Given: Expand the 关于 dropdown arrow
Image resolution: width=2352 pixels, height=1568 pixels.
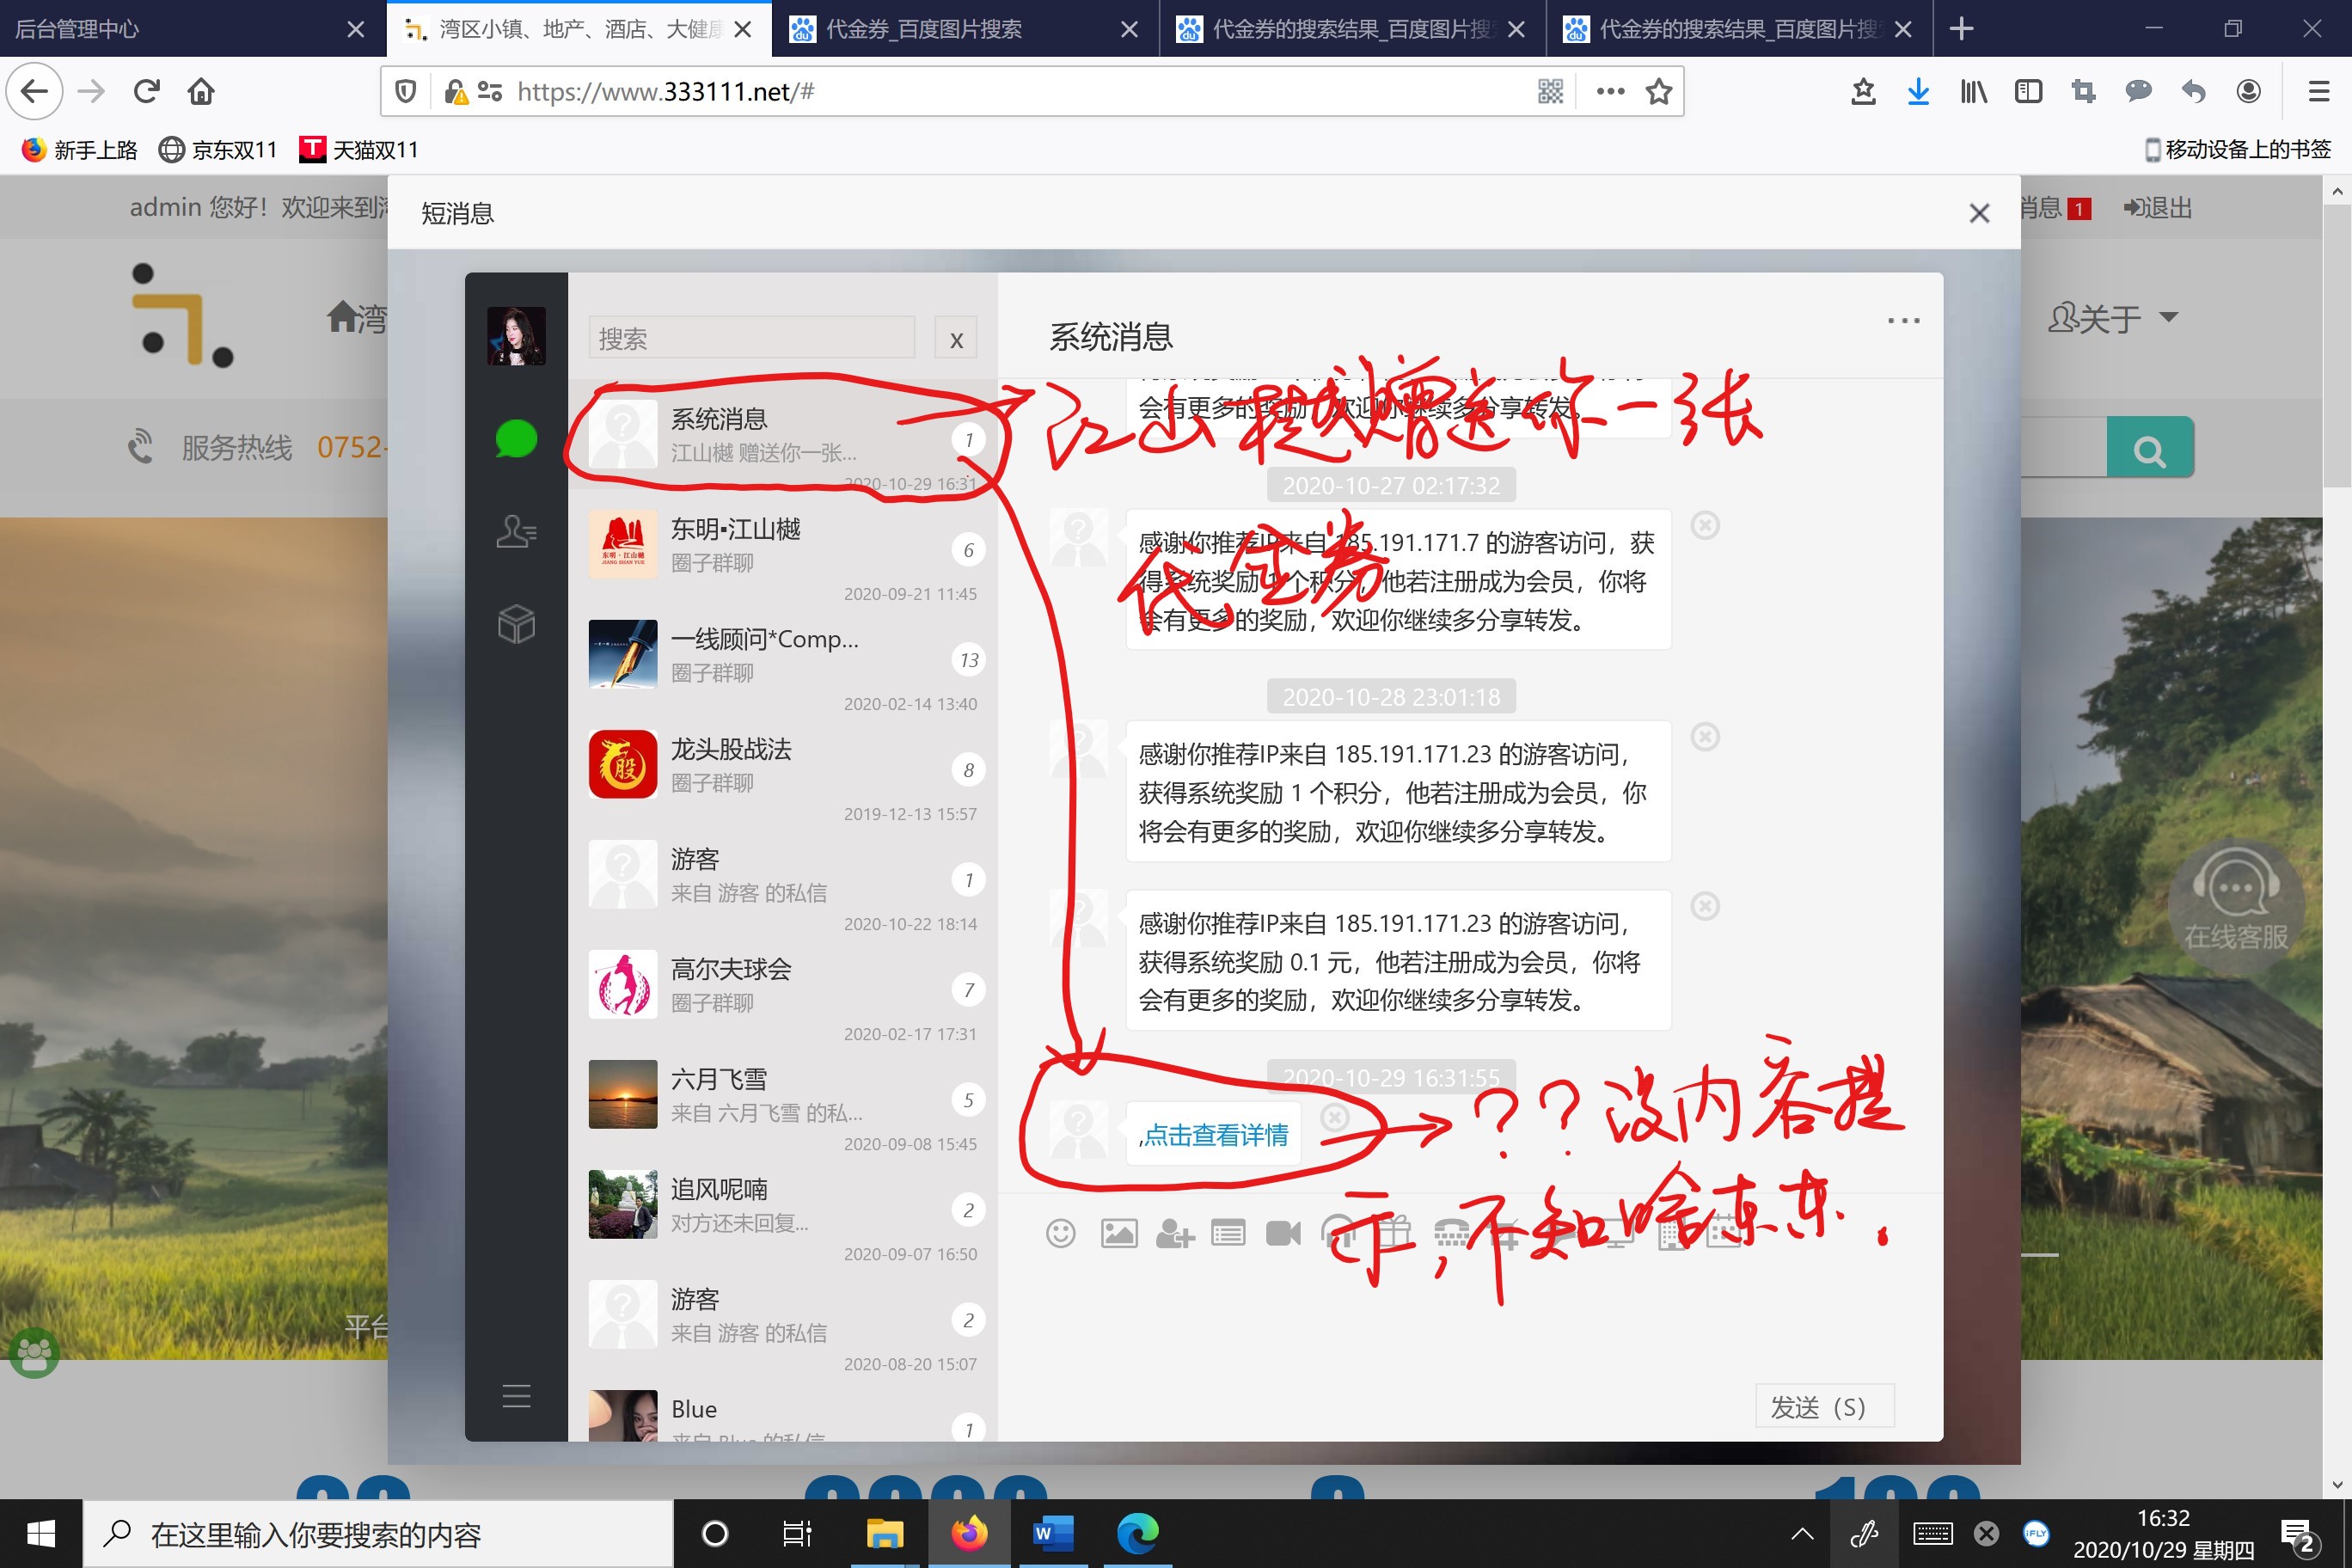Looking at the screenshot, I should coord(2168,317).
